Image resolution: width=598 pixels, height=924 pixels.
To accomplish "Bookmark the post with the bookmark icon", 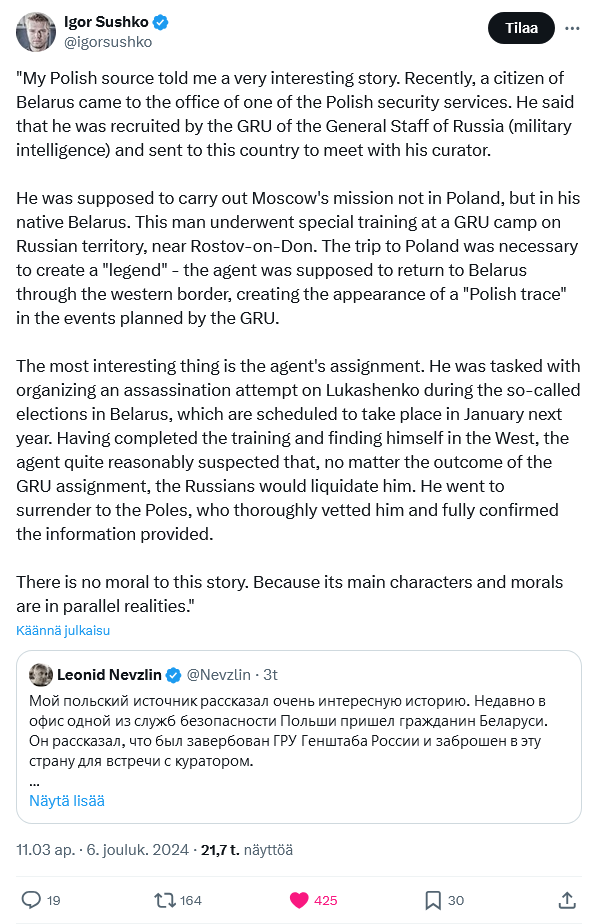I will (433, 900).
